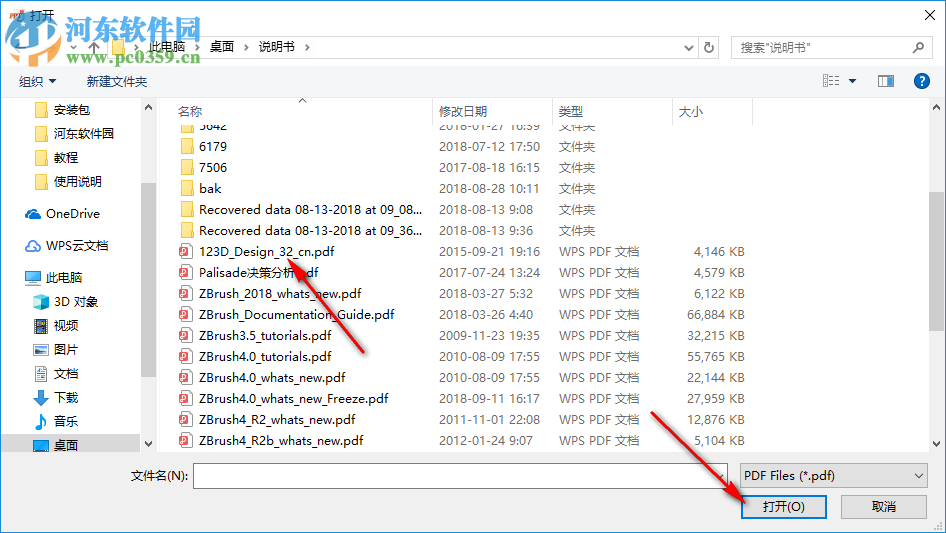The height and width of the screenshot is (533, 946).
Task: Select the bak folder
Action: 210,189
